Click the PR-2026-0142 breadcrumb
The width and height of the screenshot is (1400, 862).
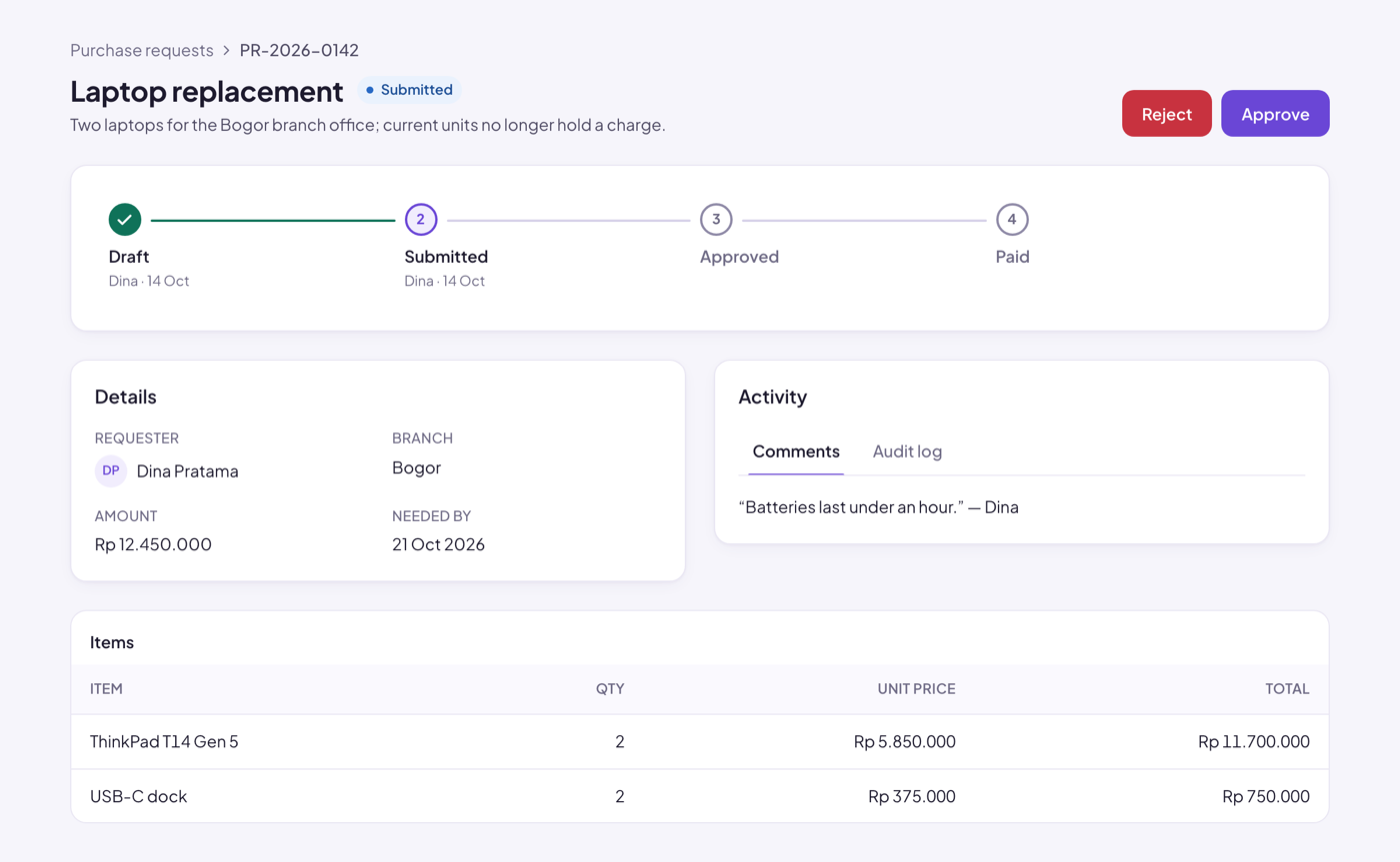pos(299,50)
